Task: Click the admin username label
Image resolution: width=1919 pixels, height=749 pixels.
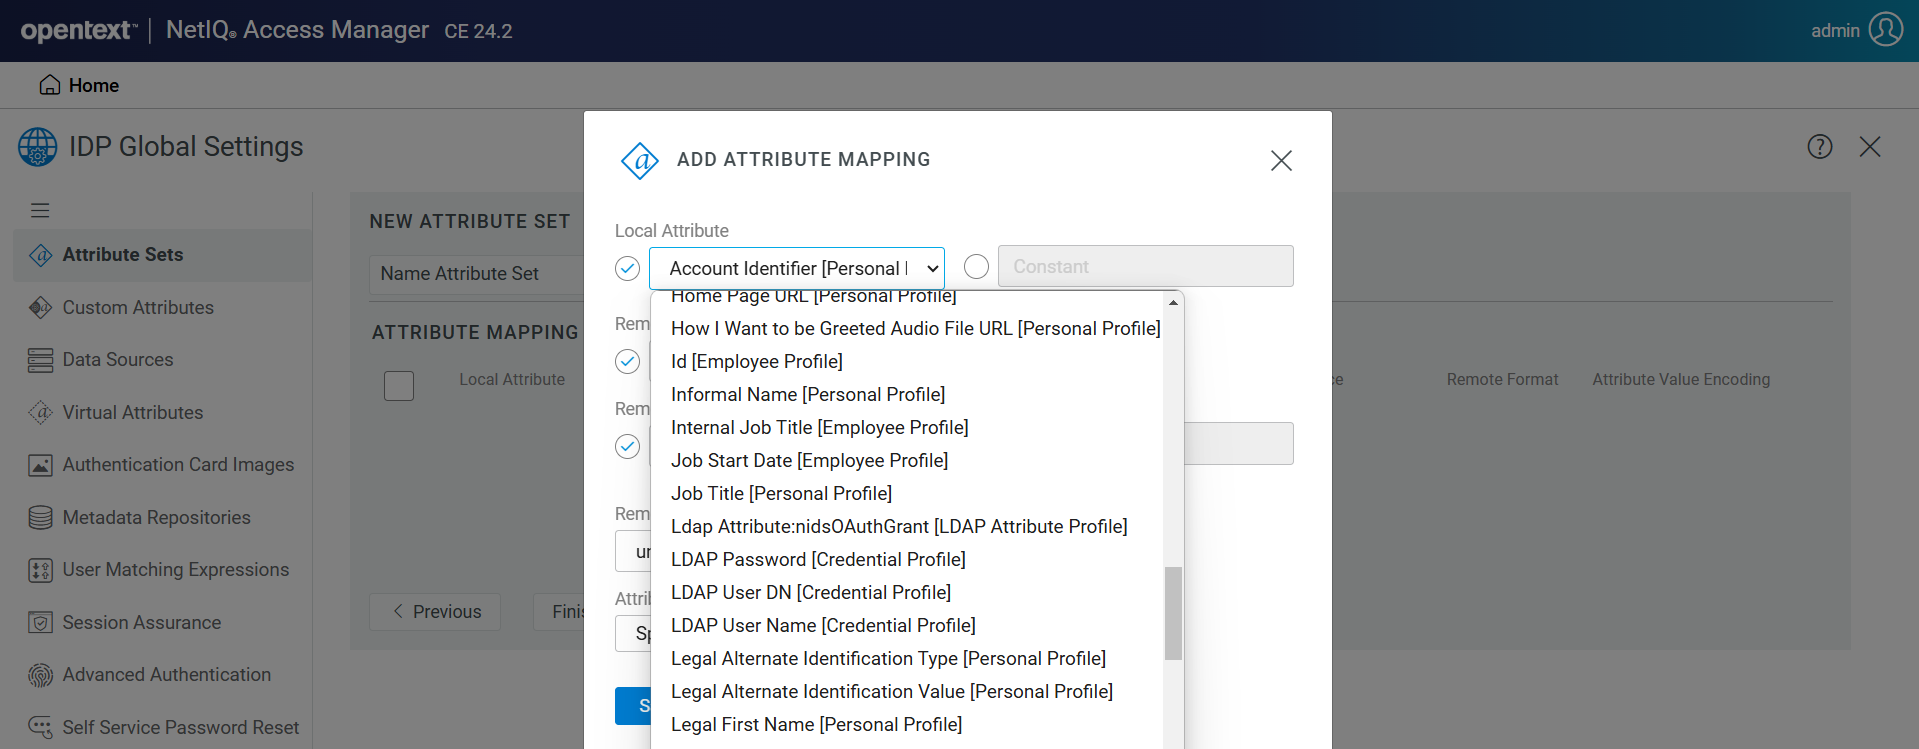Action: click(1835, 30)
